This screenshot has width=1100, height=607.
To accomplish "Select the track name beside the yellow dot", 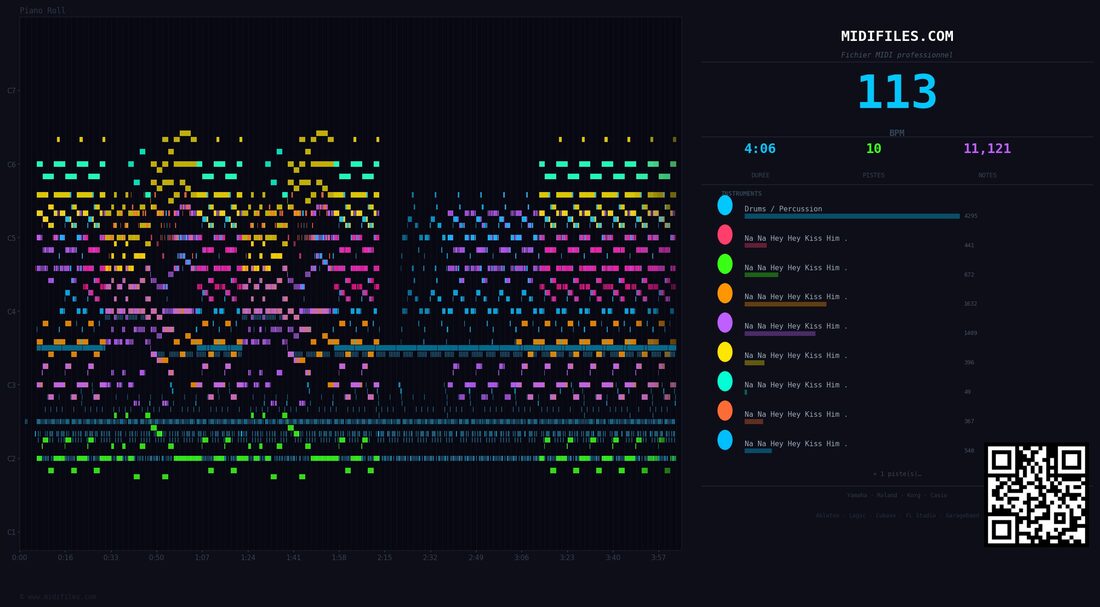I will pyautogui.click(x=796, y=356).
